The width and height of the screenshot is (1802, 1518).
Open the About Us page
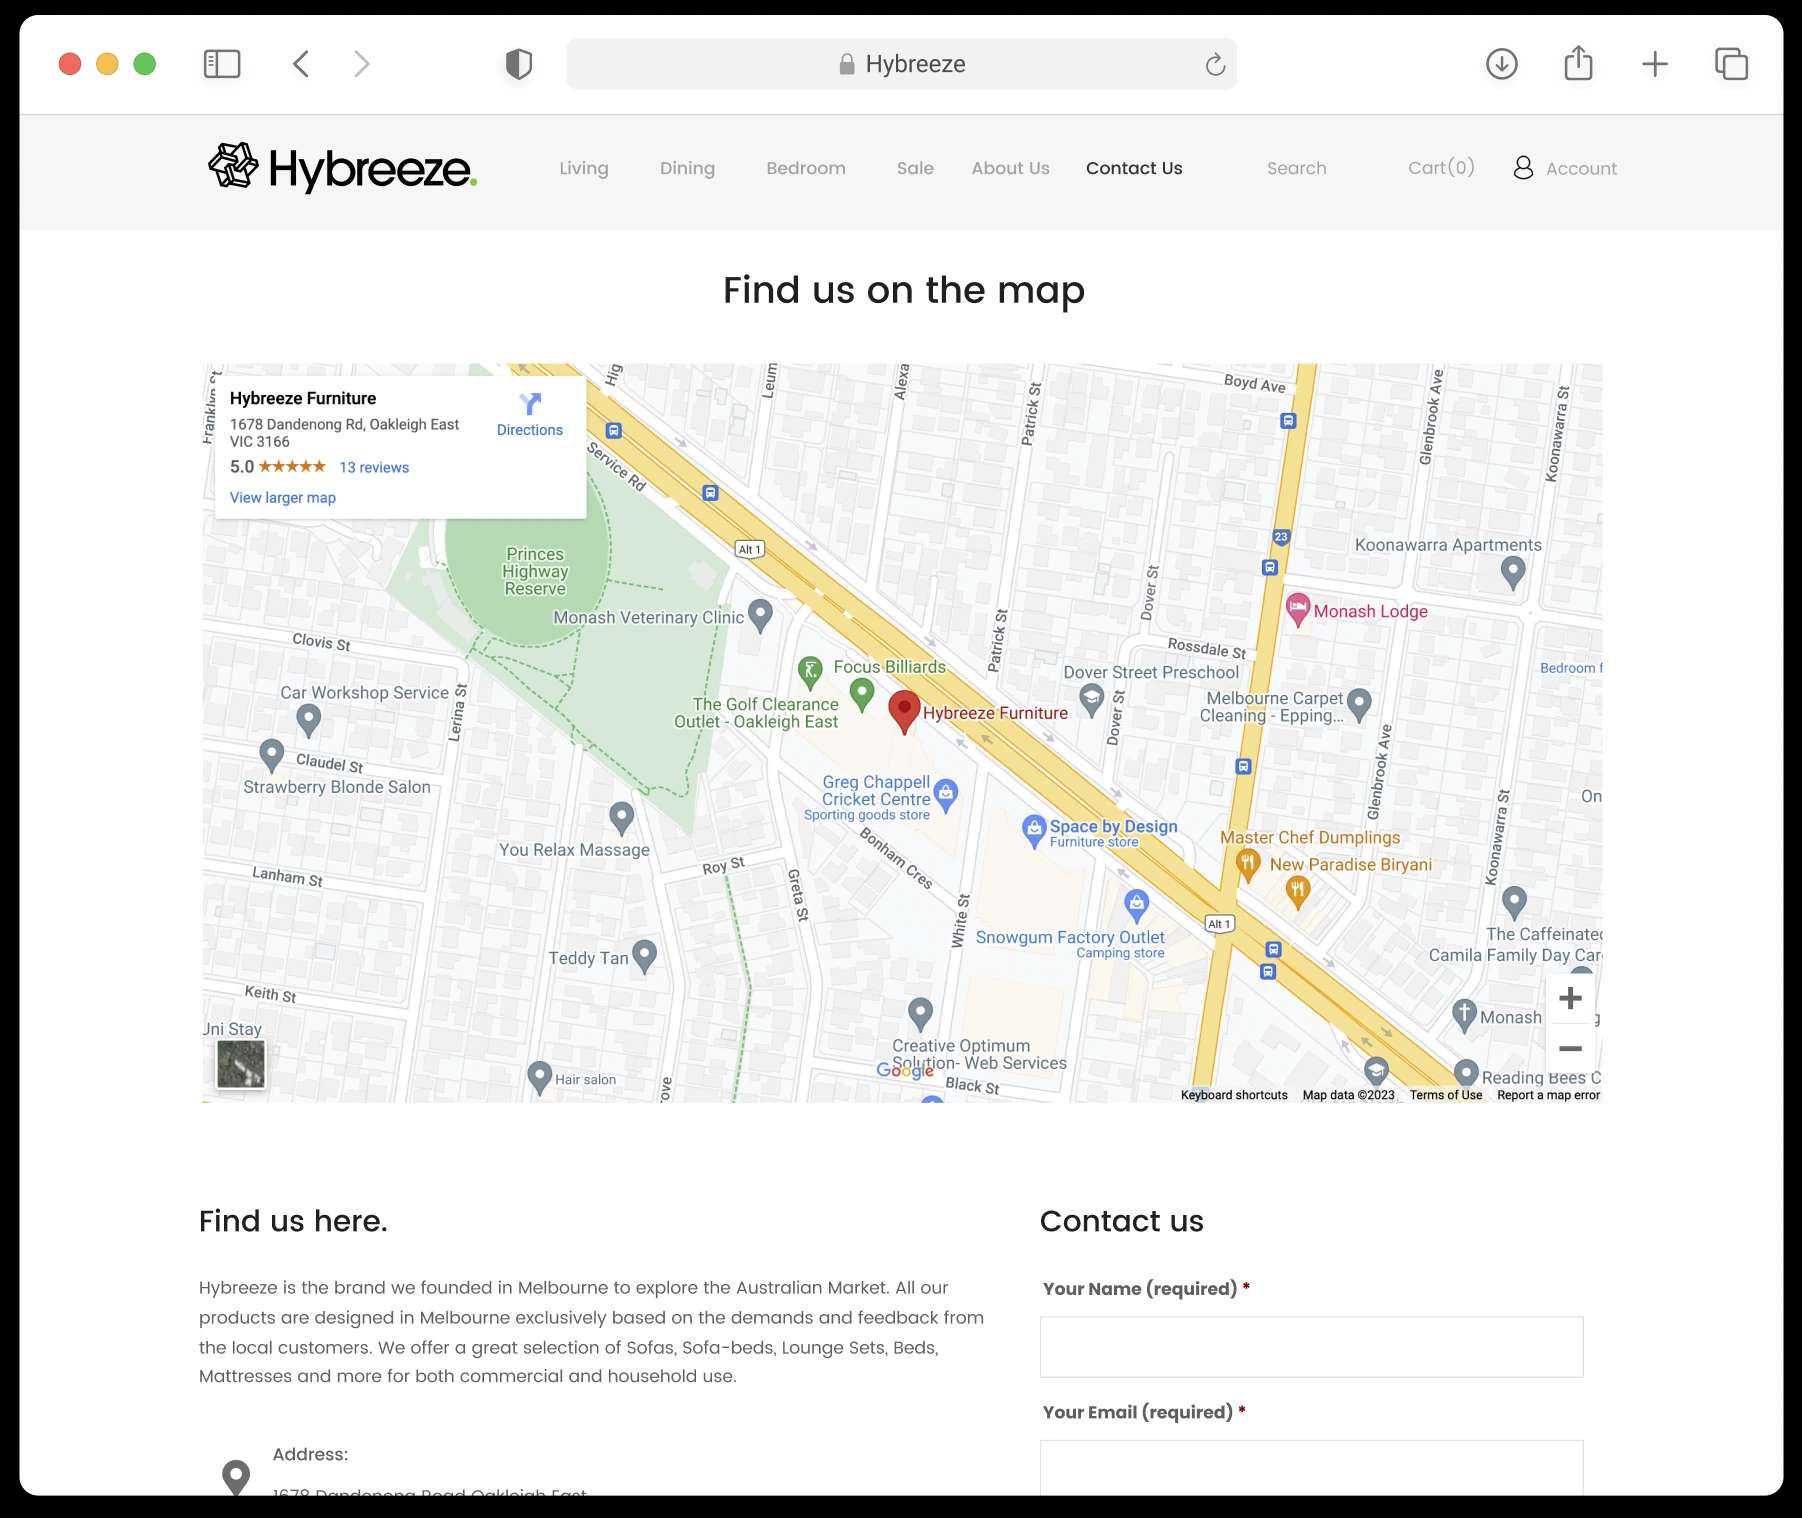tap(1010, 168)
